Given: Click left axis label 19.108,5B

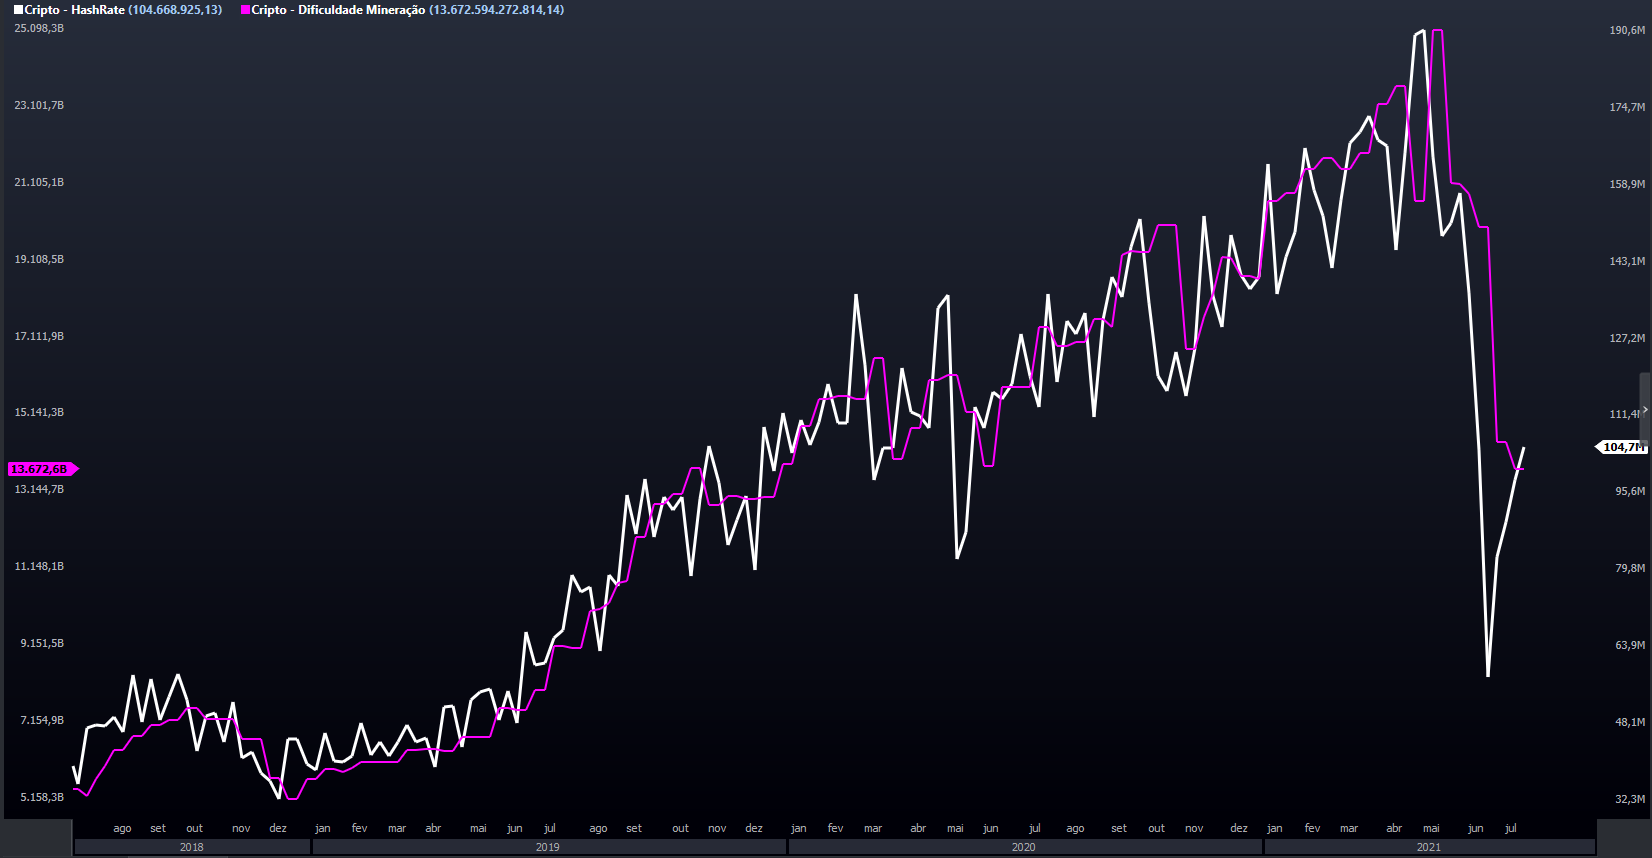Looking at the screenshot, I should (39, 259).
